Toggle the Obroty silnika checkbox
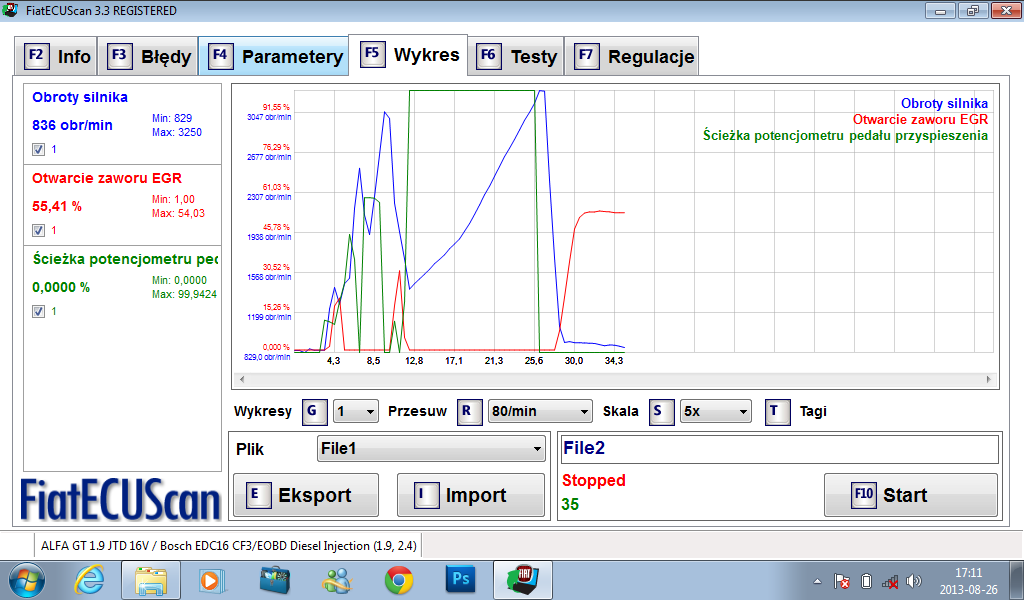This screenshot has width=1024, height=600. [x=39, y=149]
